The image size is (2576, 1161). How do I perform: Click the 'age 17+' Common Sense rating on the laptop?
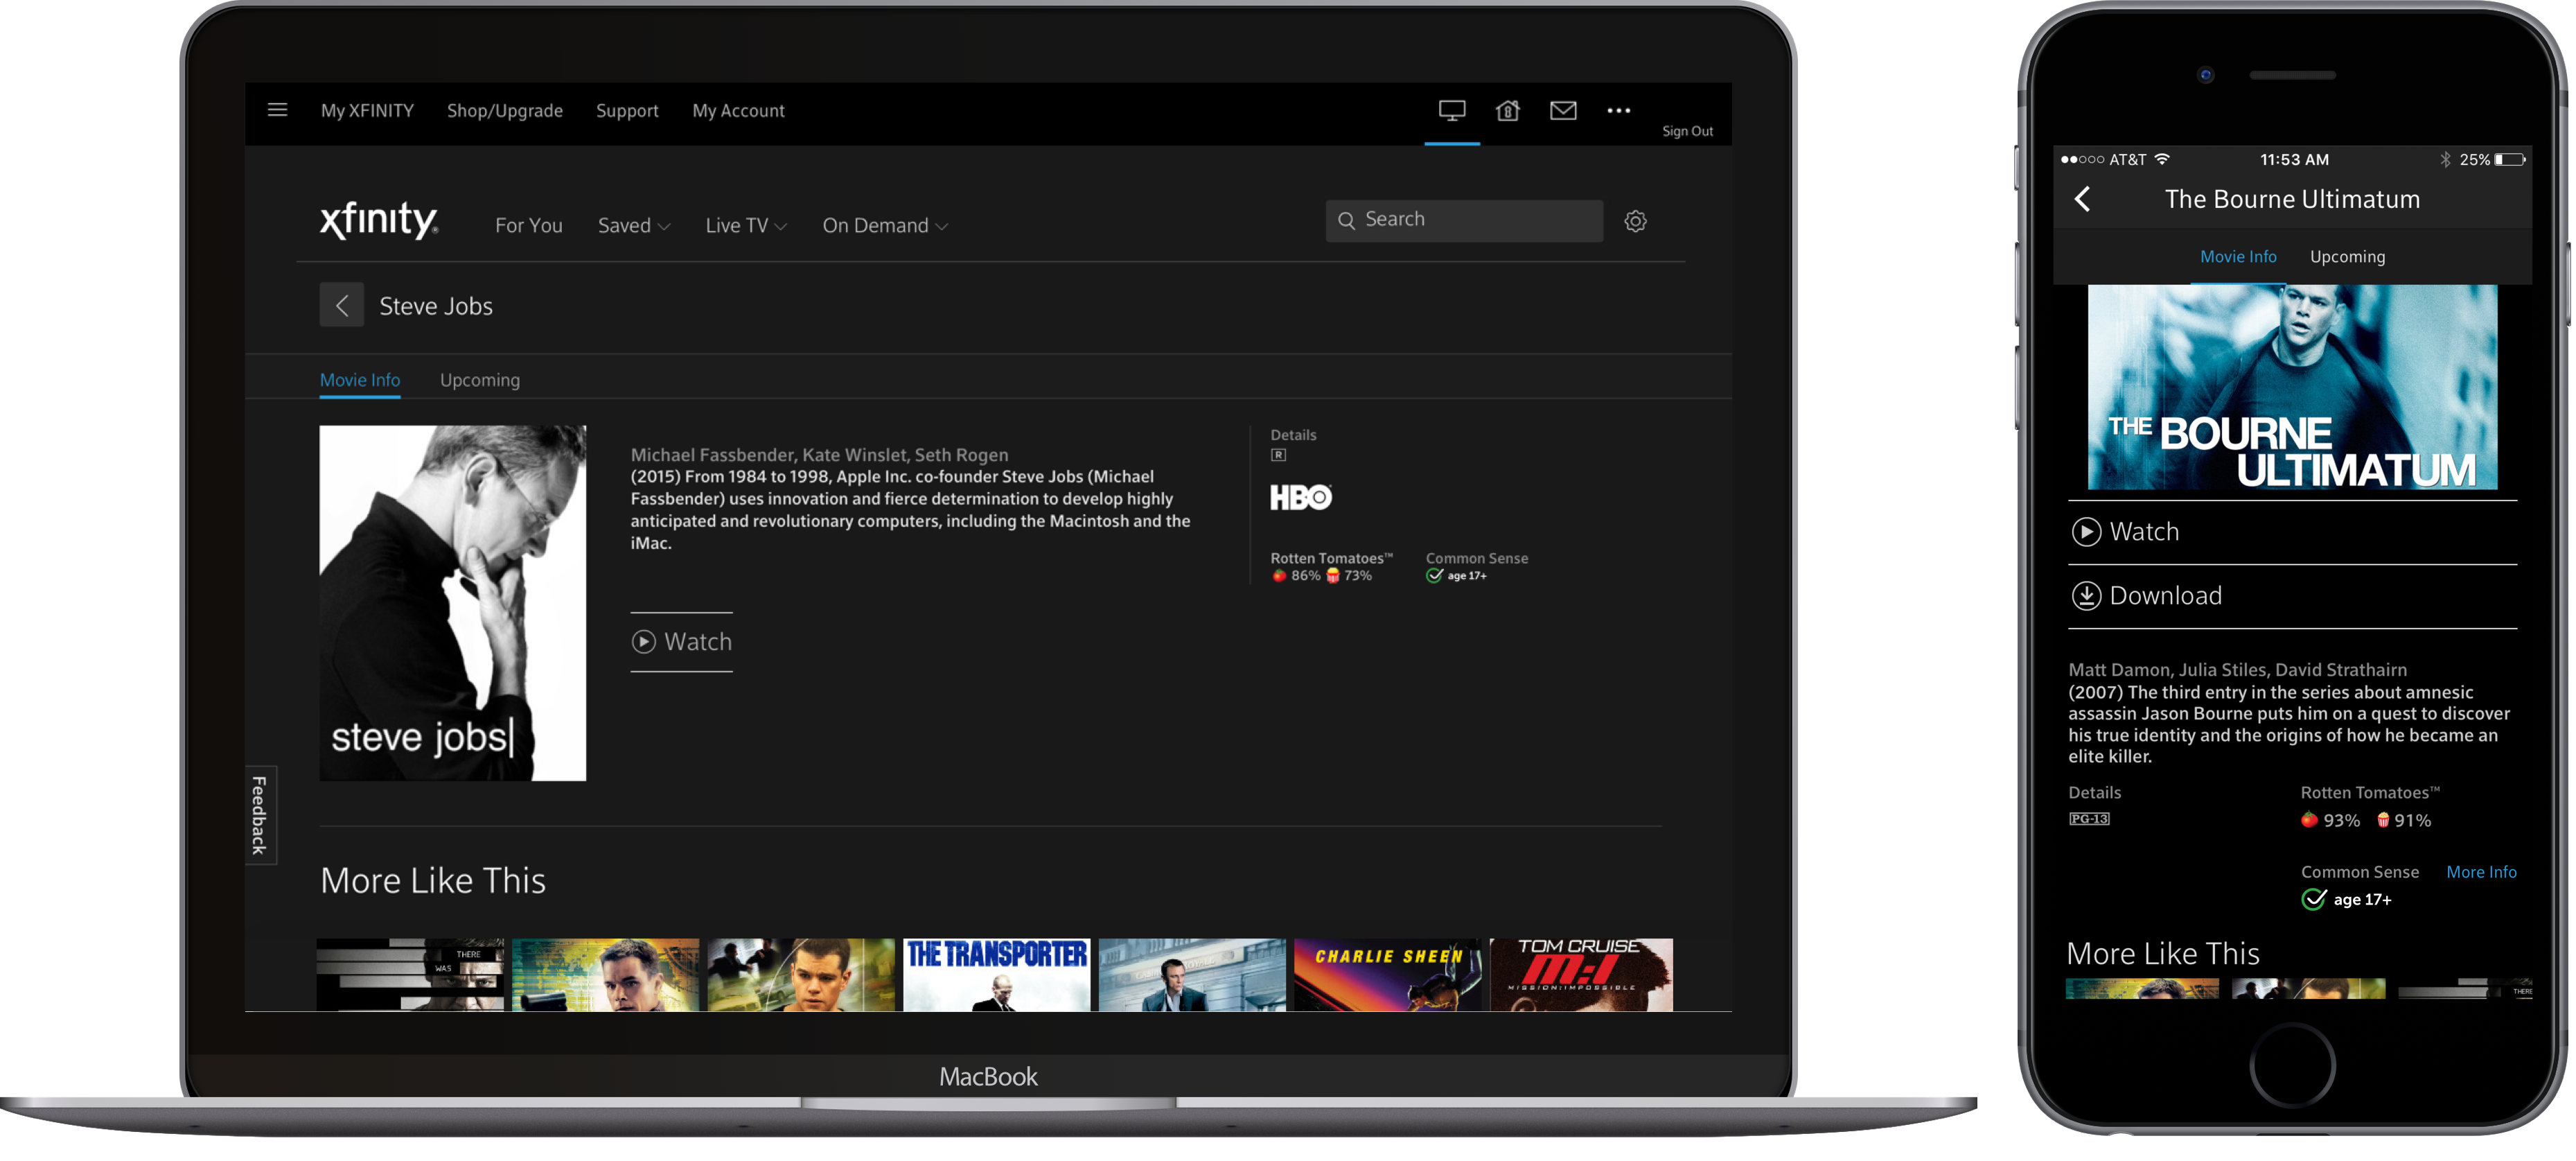tap(1466, 576)
